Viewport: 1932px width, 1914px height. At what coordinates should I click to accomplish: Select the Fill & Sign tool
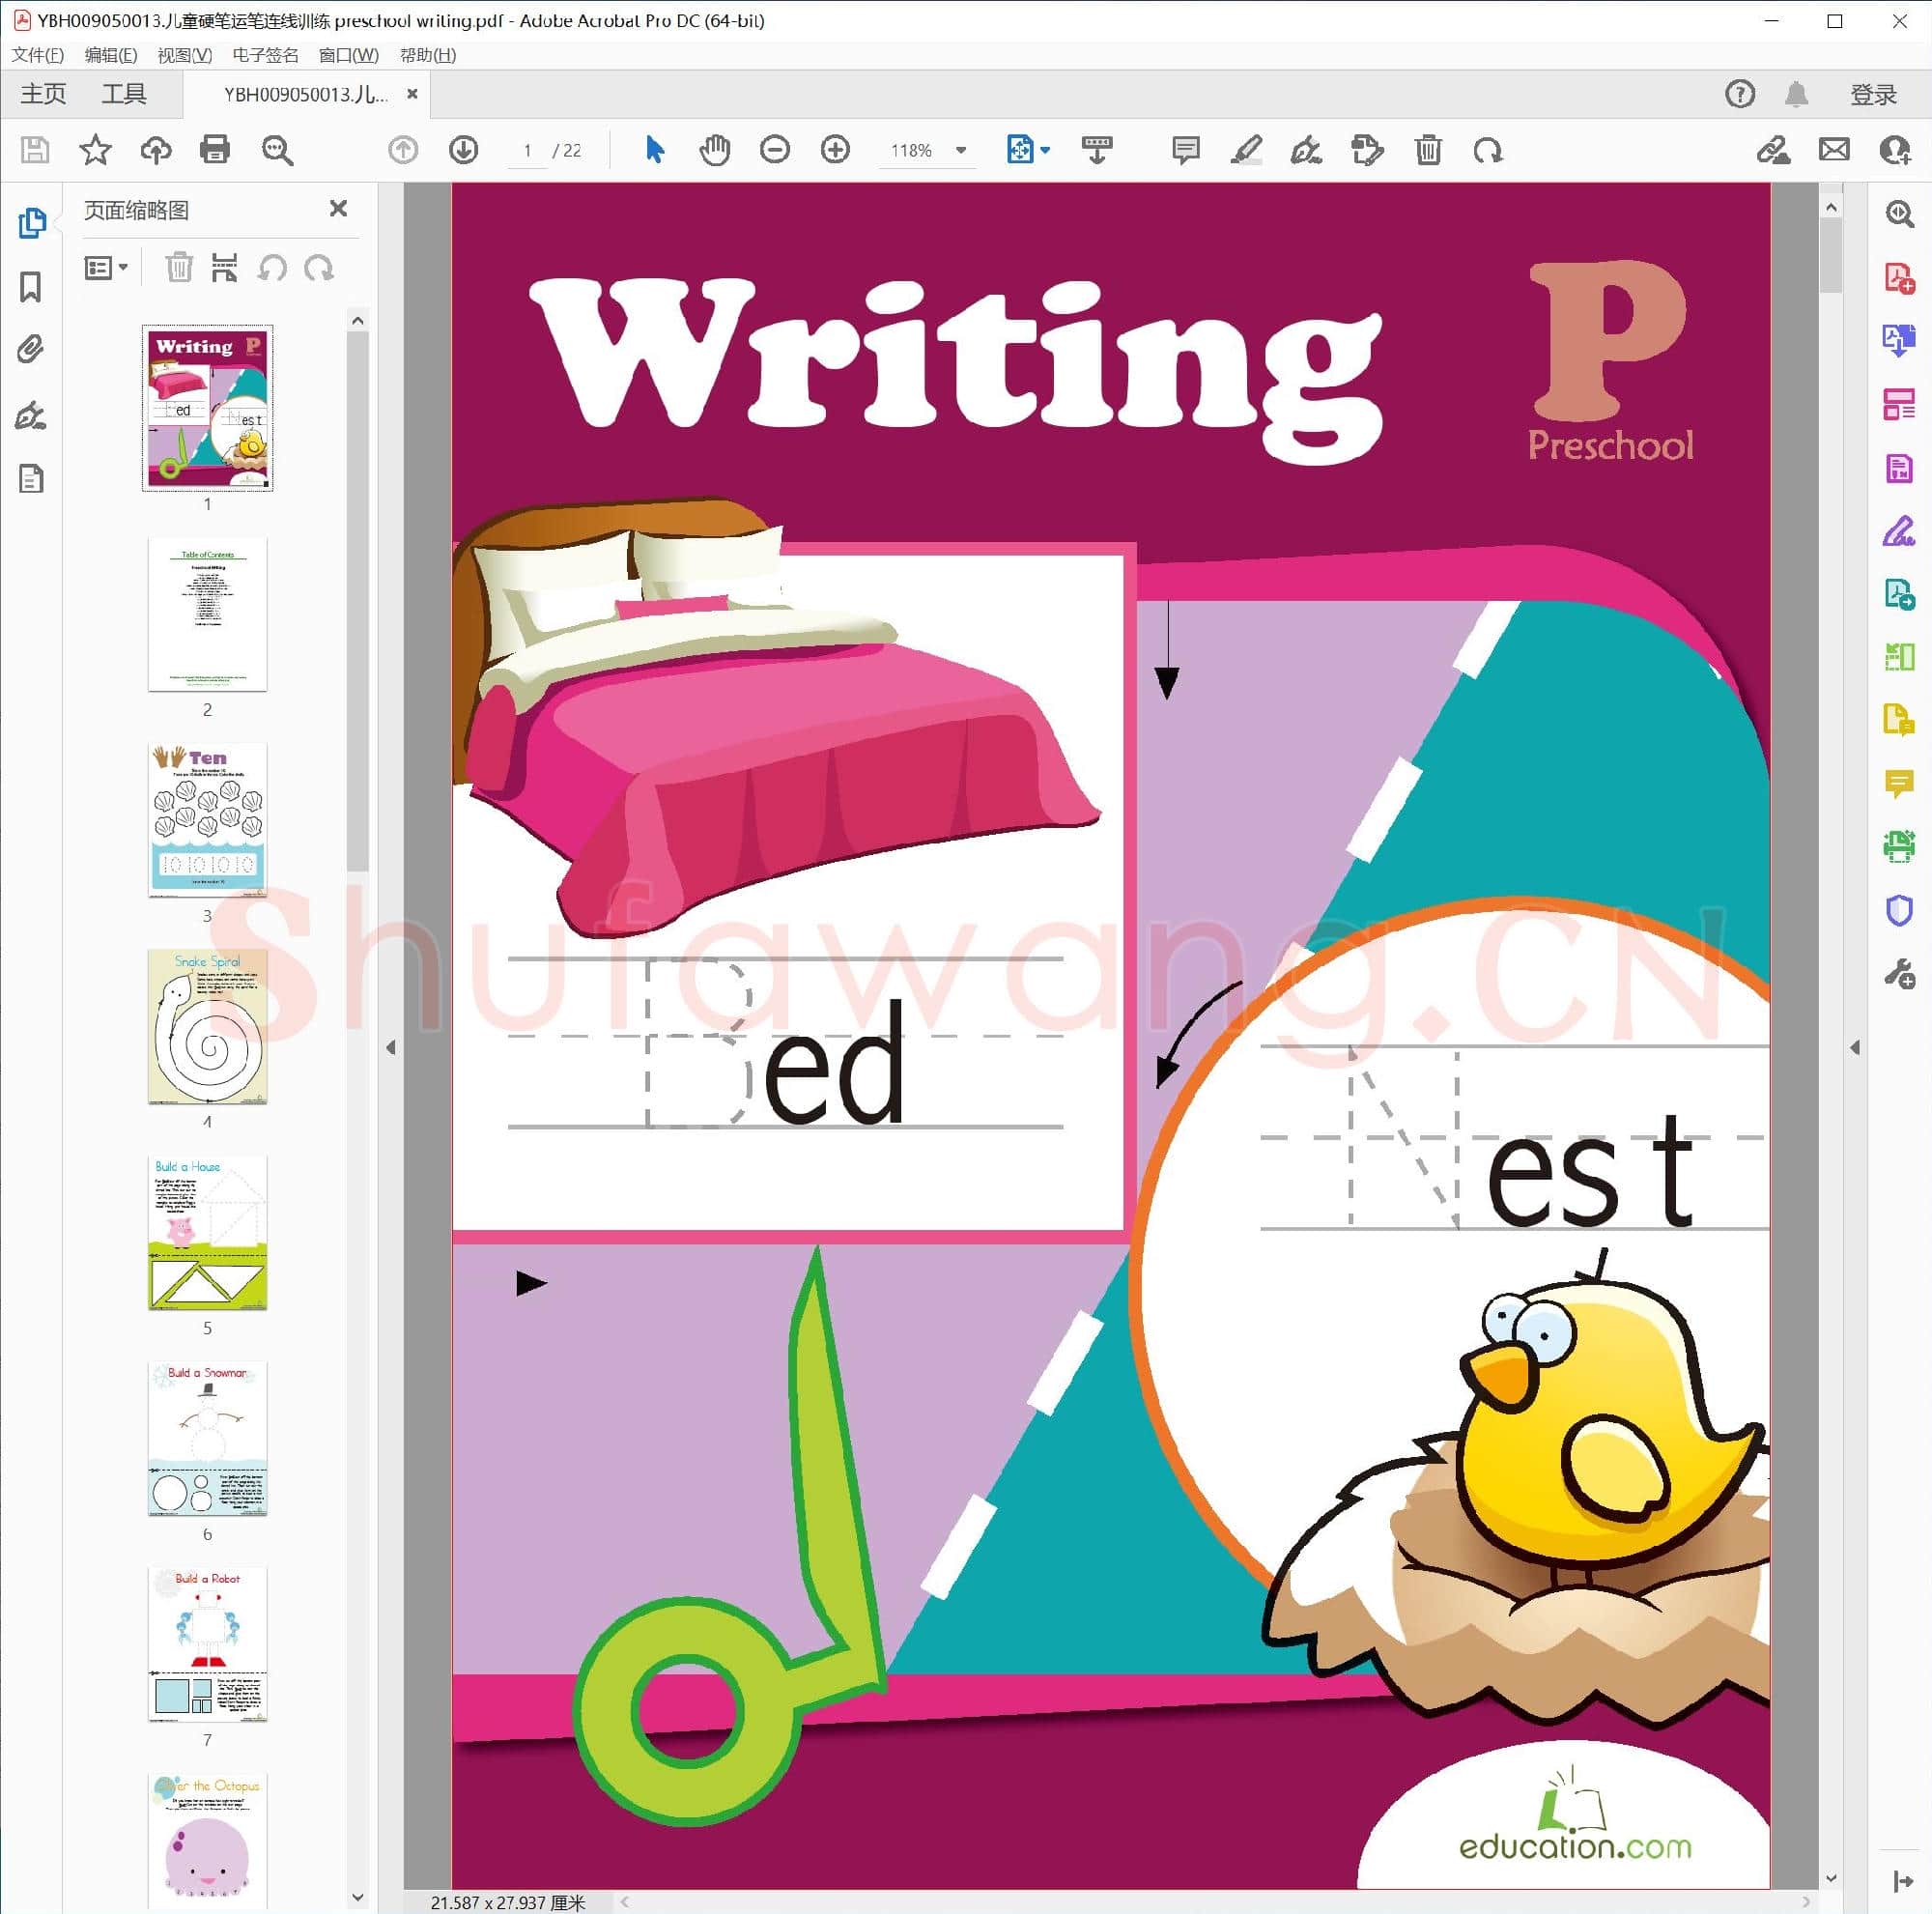(1898, 533)
